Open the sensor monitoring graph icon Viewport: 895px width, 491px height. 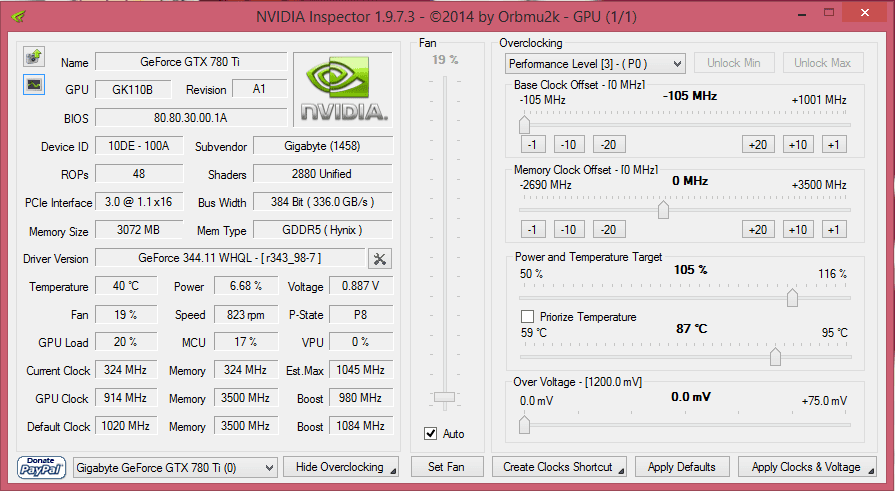[34, 85]
